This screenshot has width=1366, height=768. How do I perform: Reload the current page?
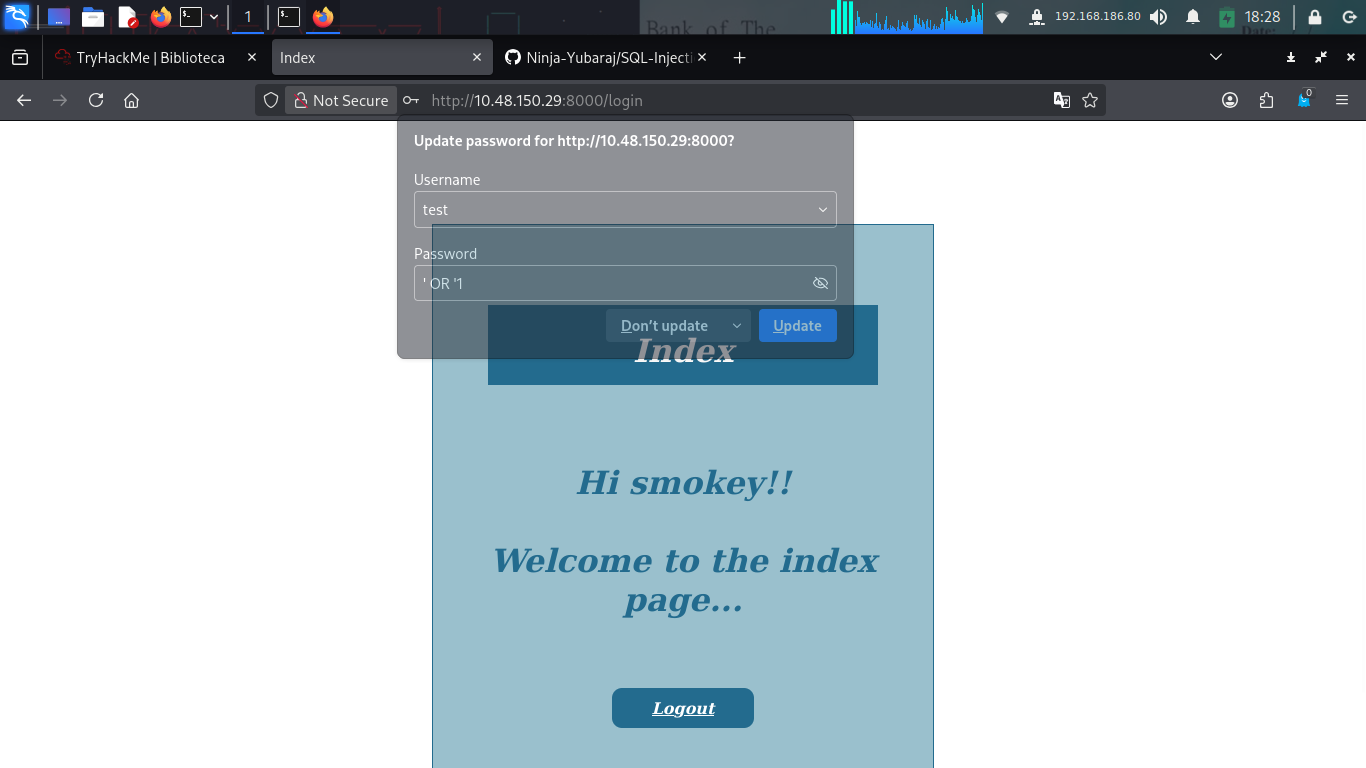point(96,100)
